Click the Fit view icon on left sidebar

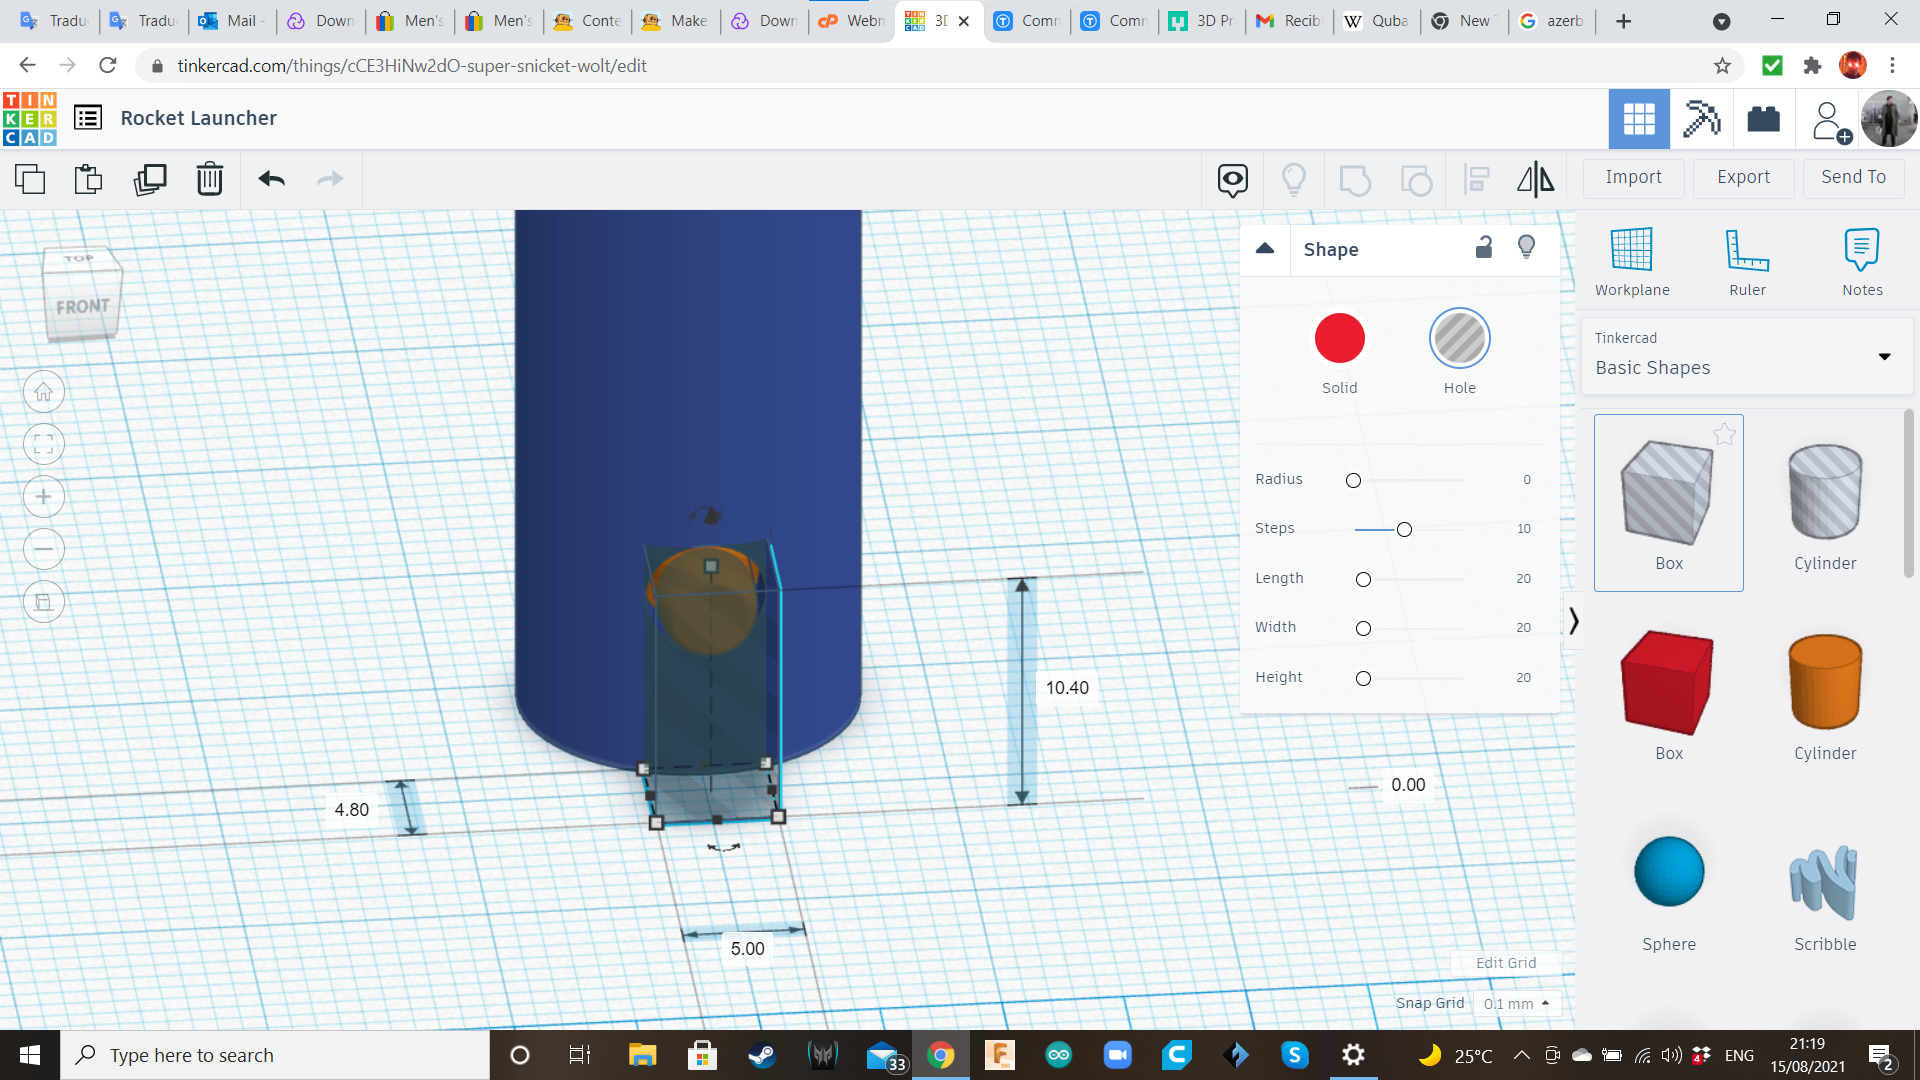point(43,443)
